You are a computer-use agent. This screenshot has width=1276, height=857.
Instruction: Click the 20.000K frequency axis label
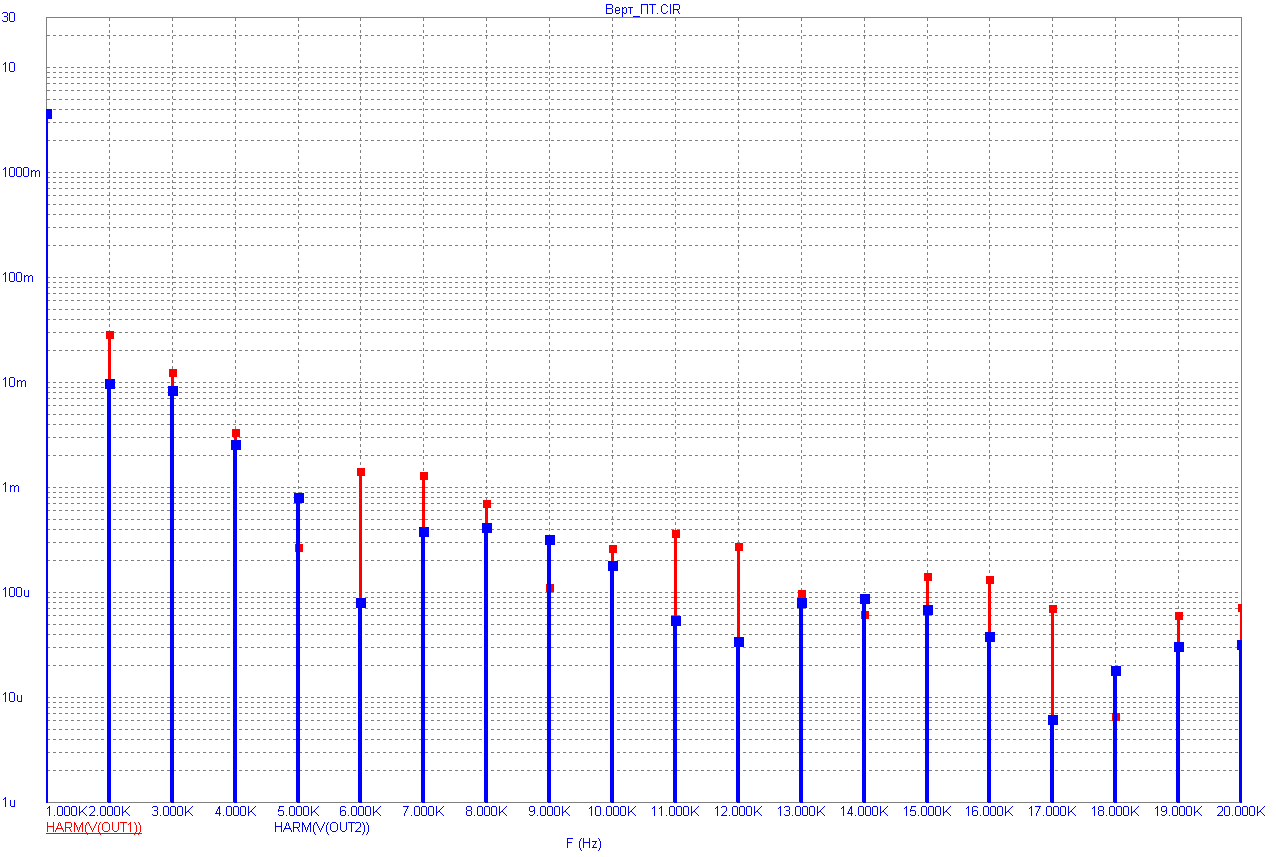click(x=1241, y=811)
